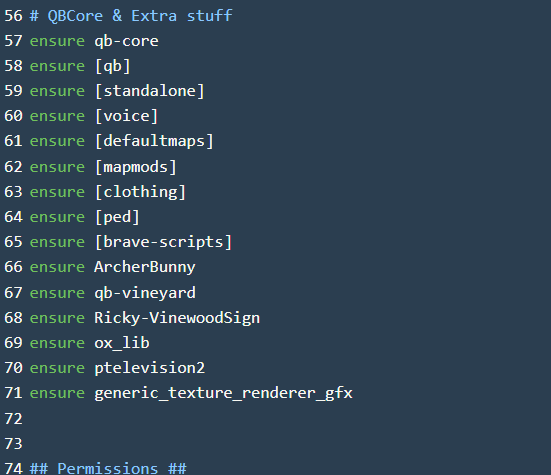Click the Permissions comment on line 74
Viewport: 551px width, 475px height.
pos(108,469)
